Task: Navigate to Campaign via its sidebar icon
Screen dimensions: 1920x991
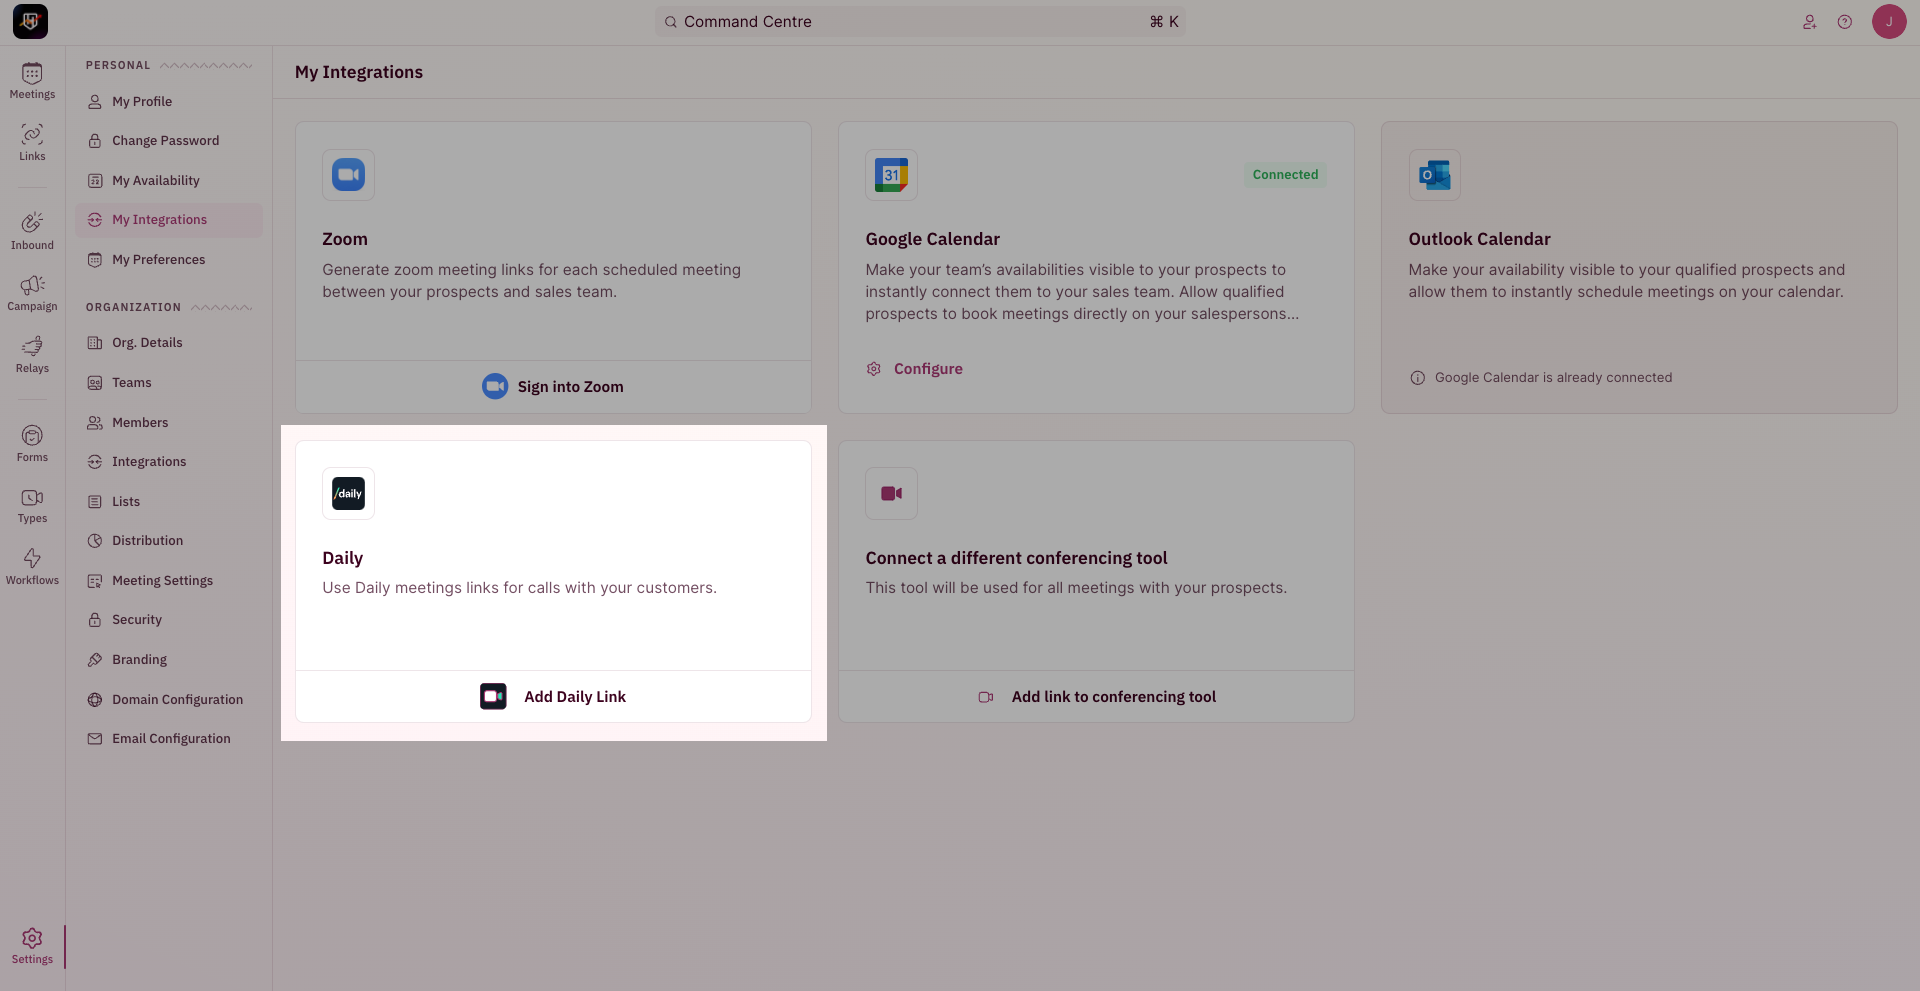Action: (x=32, y=292)
